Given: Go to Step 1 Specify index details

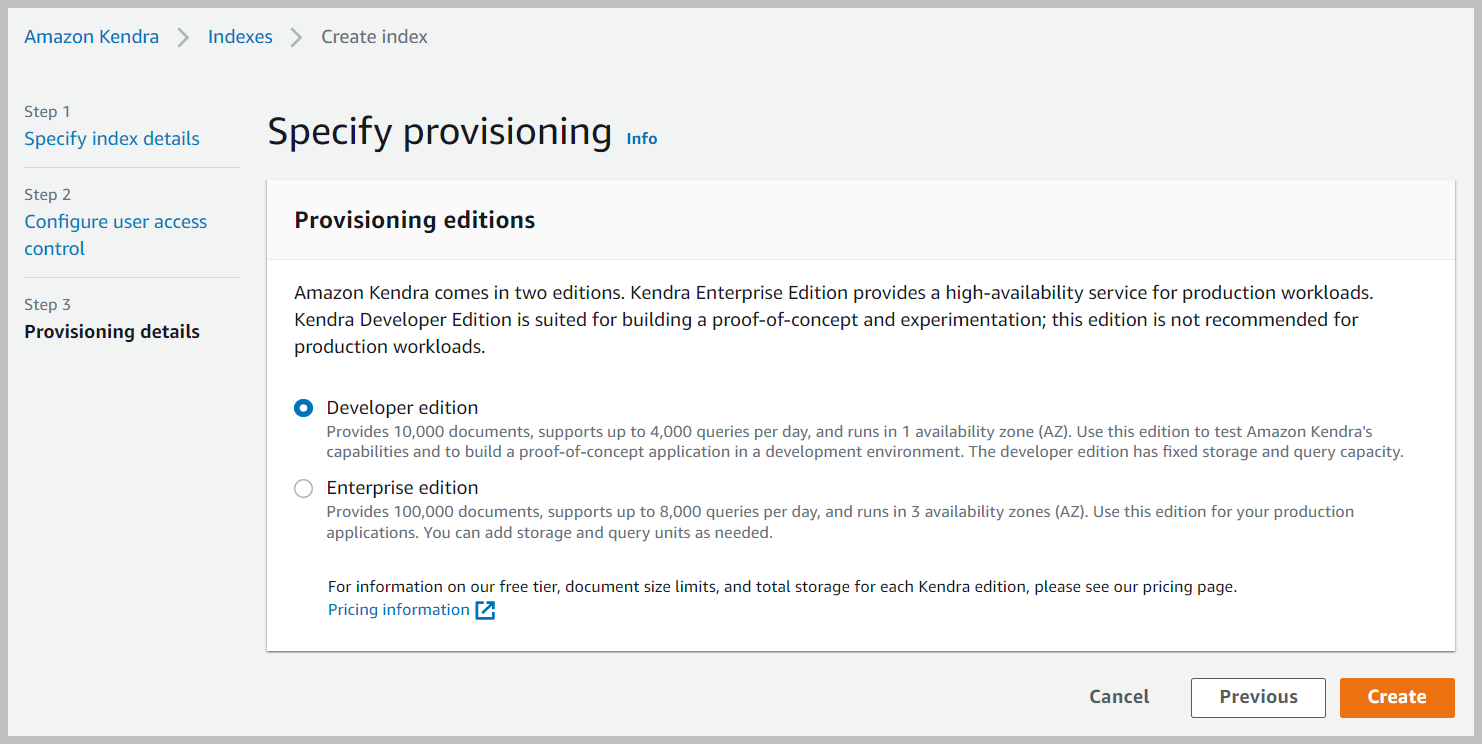Looking at the screenshot, I should (111, 138).
